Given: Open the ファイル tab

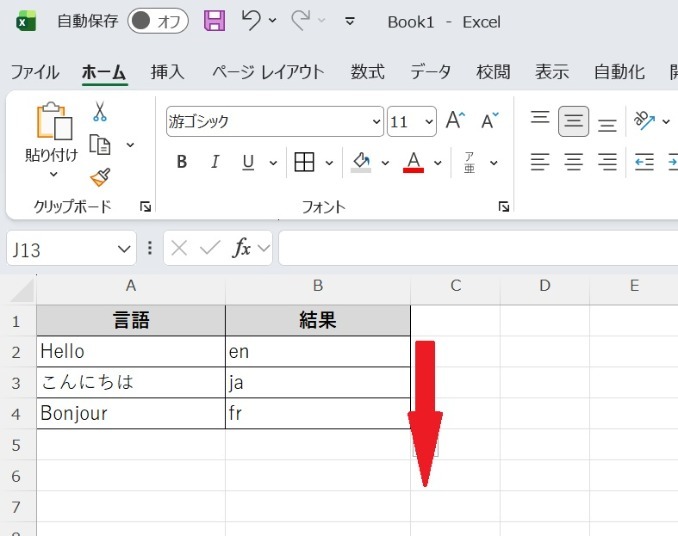Looking at the screenshot, I should pyautogui.click(x=35, y=72).
